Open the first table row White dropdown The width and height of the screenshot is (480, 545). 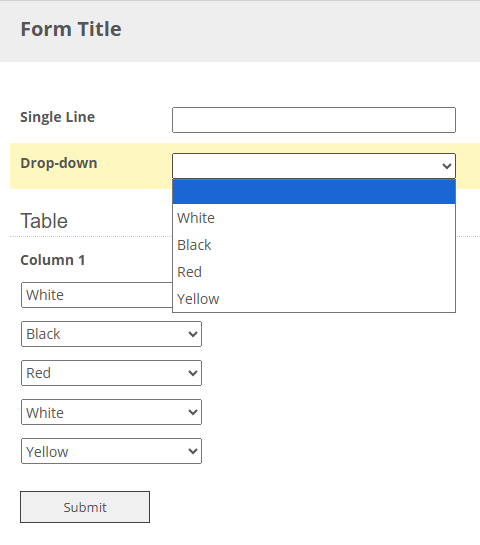point(97,295)
